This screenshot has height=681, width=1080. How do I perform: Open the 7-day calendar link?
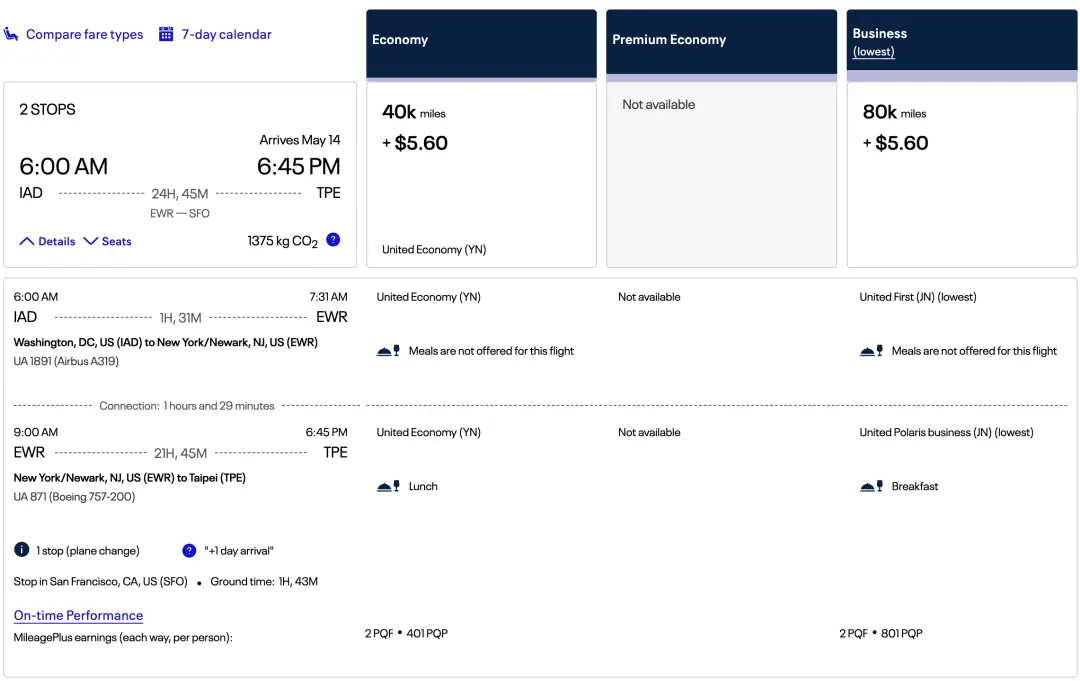(x=226, y=34)
